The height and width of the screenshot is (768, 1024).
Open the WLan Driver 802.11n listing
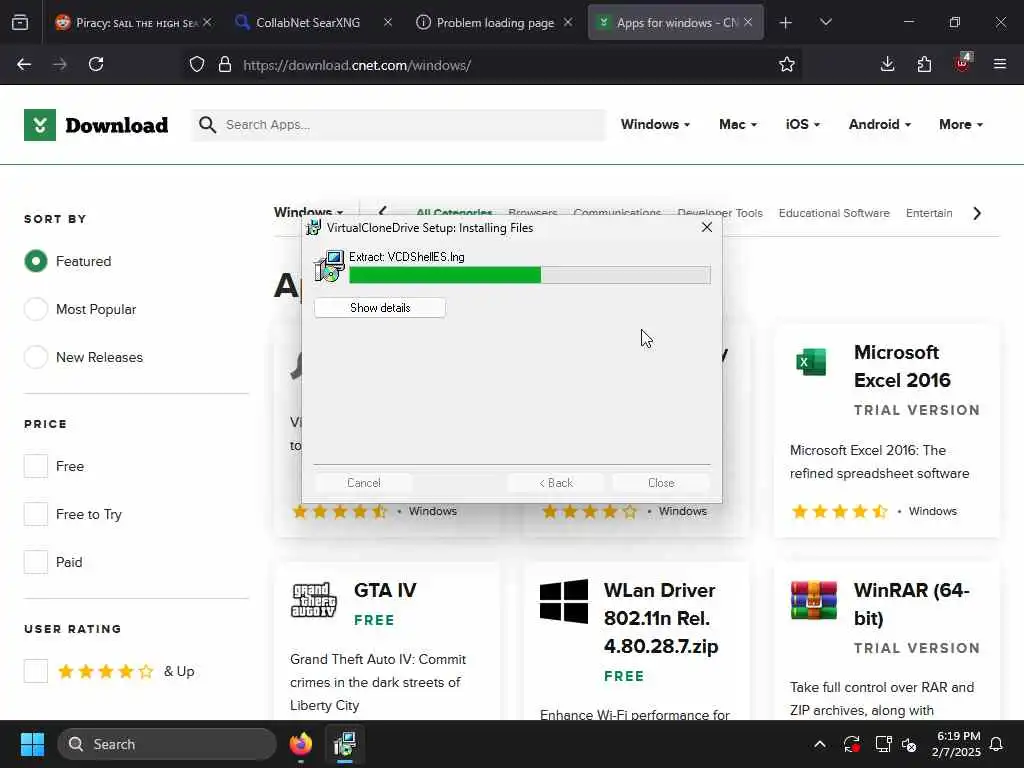[x=660, y=618]
